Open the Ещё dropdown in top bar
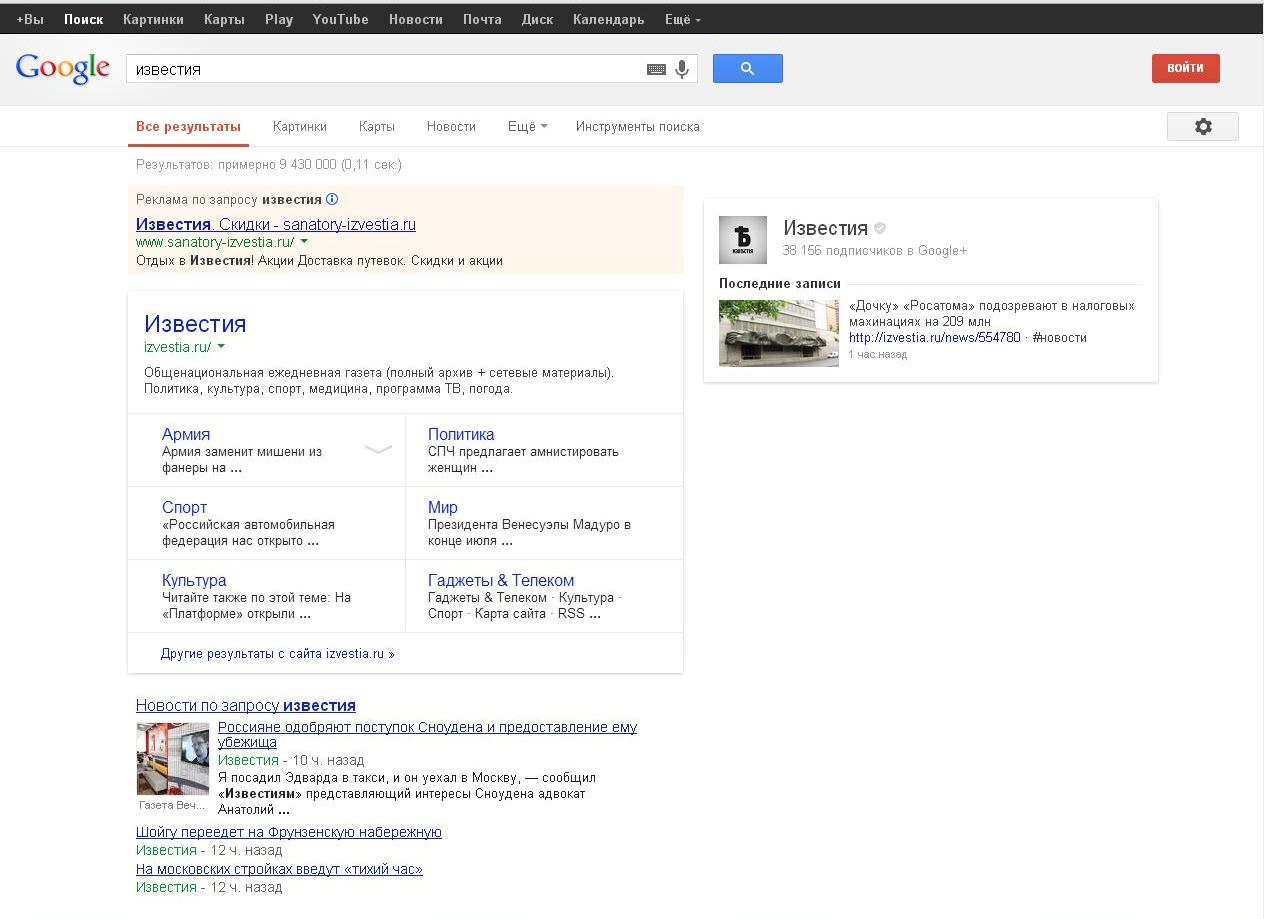 pos(682,19)
